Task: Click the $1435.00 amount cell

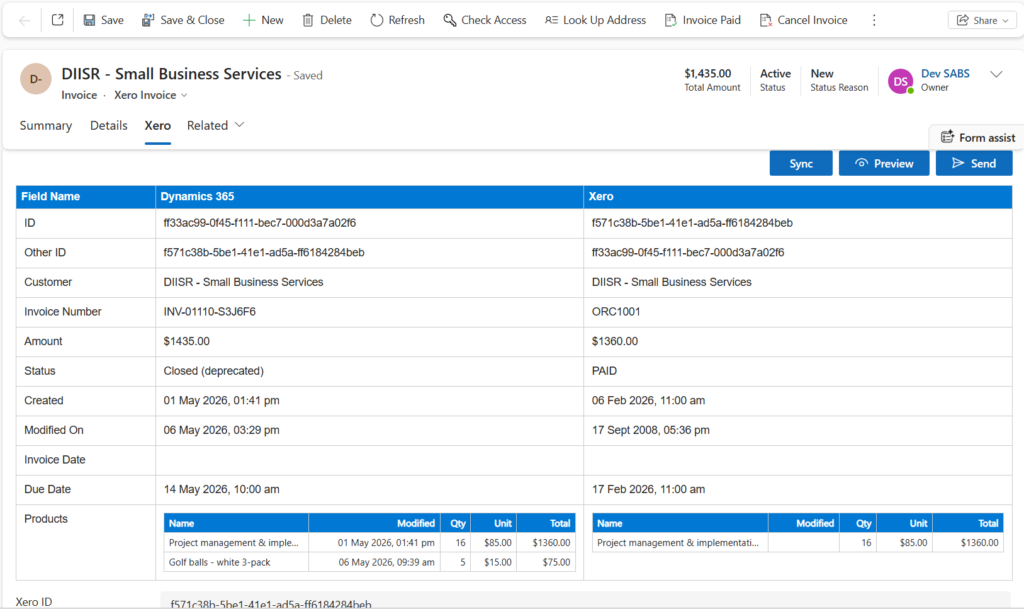Action: tap(369, 341)
